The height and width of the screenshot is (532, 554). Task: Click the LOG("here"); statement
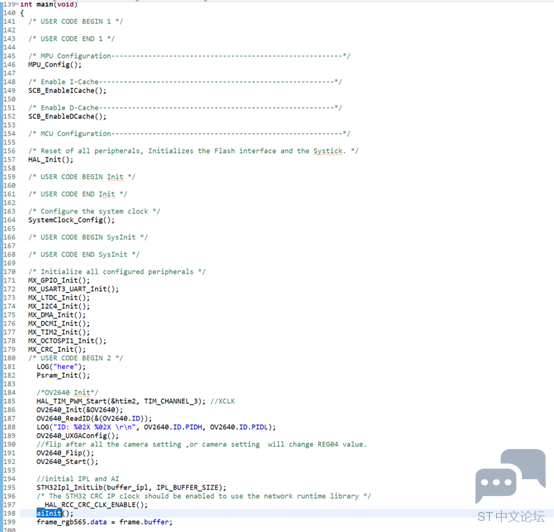(x=61, y=367)
